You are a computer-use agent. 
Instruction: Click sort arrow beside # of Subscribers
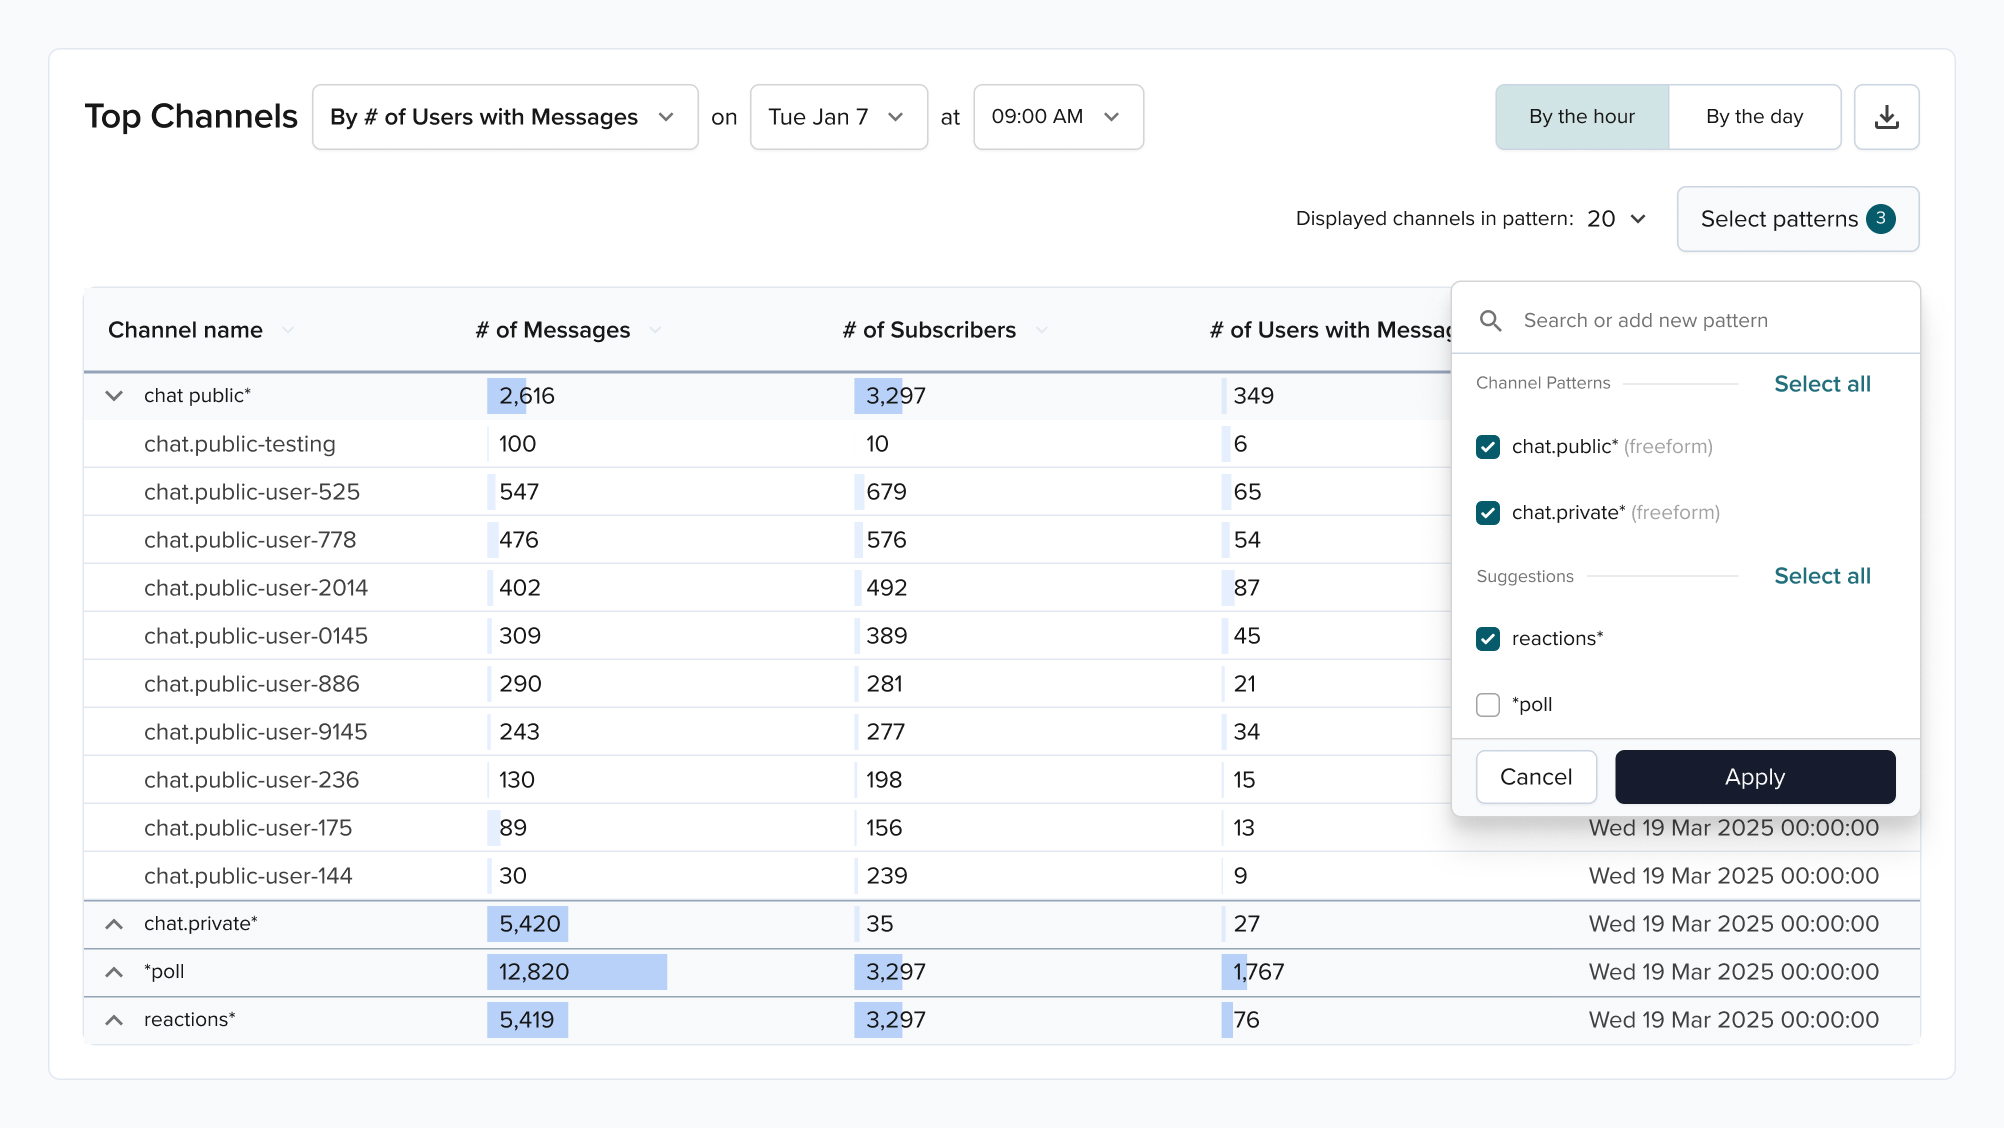[x=1041, y=330]
